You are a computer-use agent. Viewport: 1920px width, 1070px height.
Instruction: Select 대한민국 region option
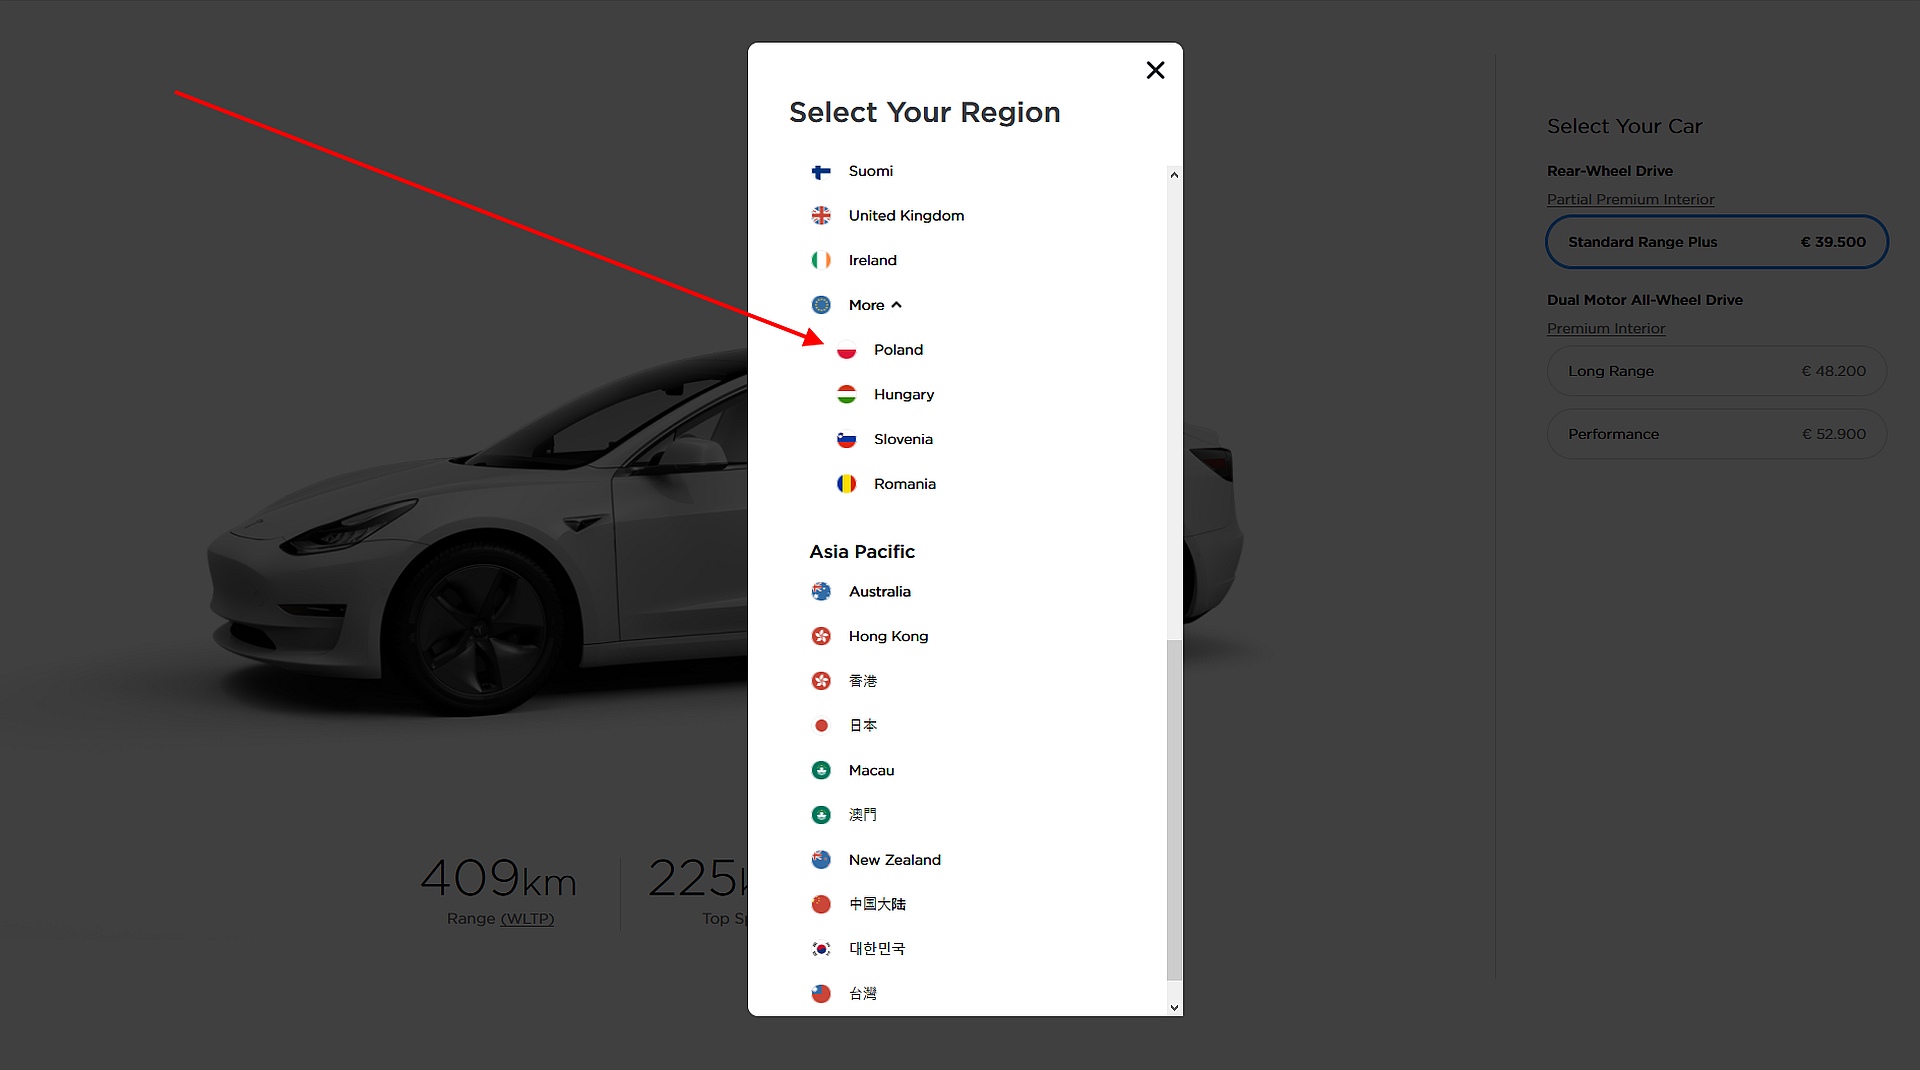[877, 949]
